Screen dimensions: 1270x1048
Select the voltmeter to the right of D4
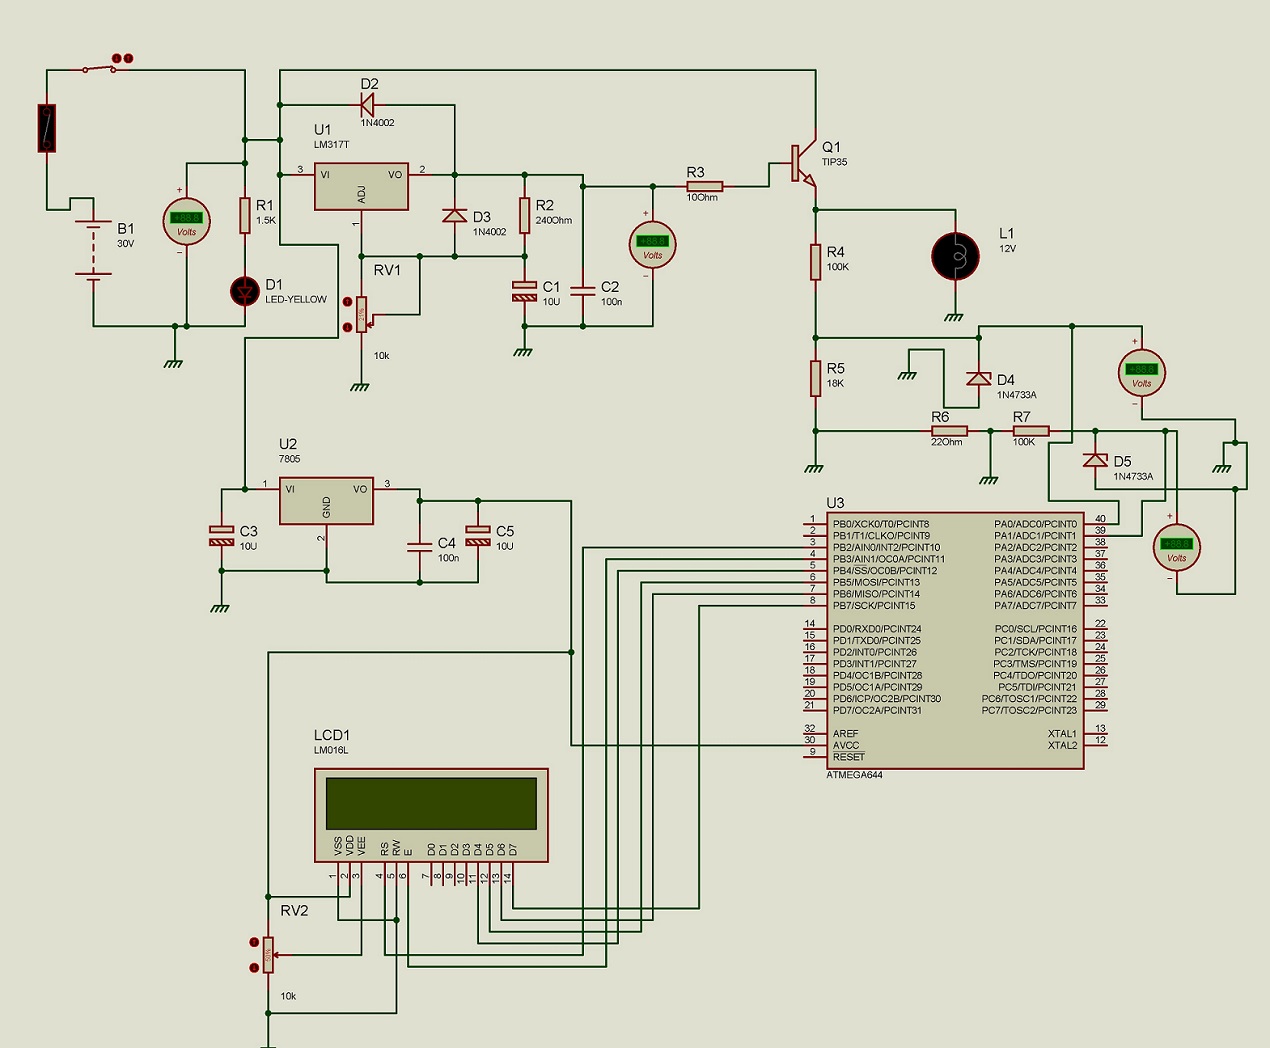pyautogui.click(x=1142, y=373)
